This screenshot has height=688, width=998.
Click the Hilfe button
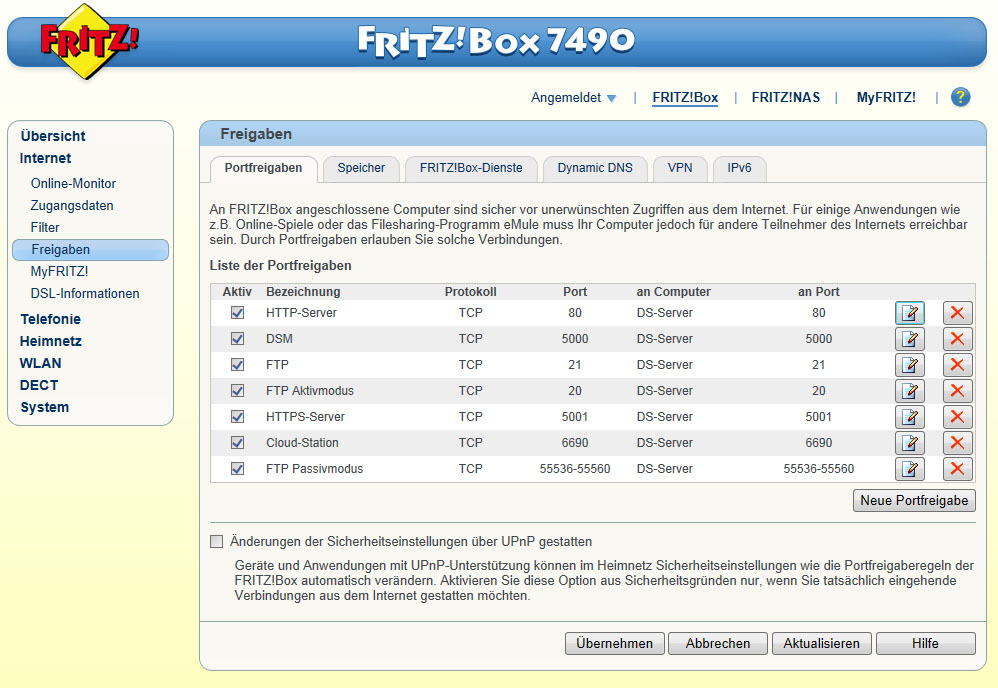click(x=925, y=643)
